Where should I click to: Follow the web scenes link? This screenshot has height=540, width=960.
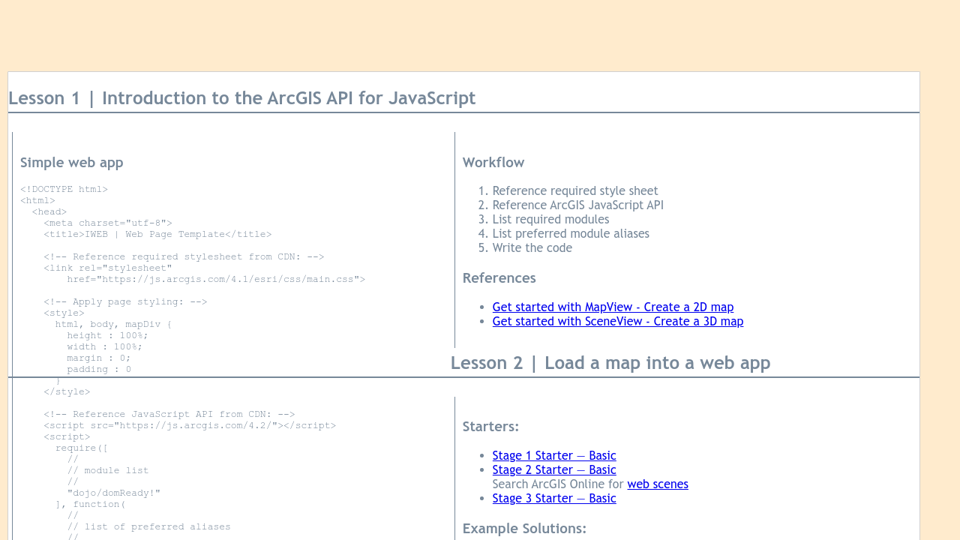point(657,484)
